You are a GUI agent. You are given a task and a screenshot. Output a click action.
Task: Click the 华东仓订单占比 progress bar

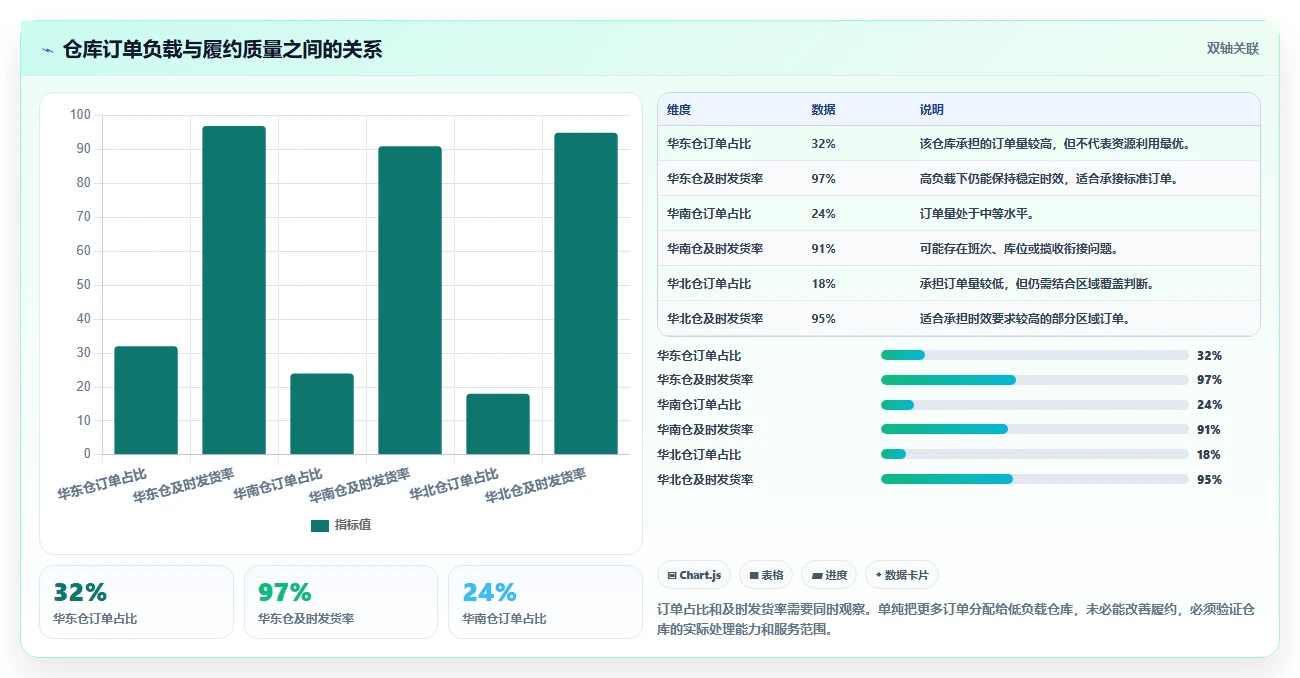tap(1035, 355)
